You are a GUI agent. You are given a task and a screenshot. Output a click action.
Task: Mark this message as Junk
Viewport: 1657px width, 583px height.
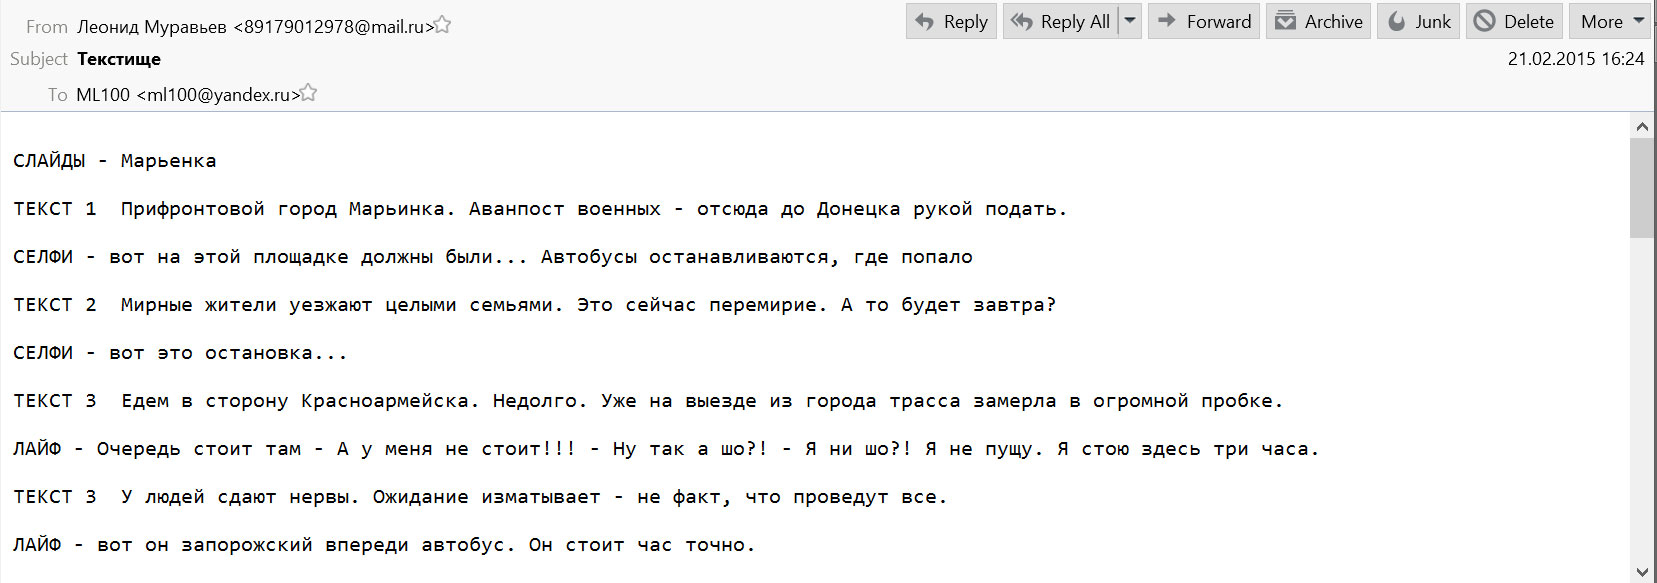[x=1419, y=22]
